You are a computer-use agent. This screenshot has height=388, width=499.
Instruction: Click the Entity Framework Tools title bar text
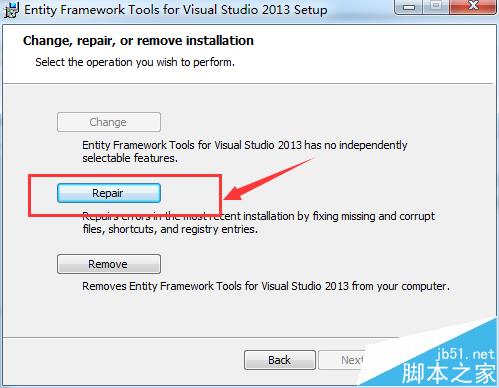pyautogui.click(x=176, y=10)
